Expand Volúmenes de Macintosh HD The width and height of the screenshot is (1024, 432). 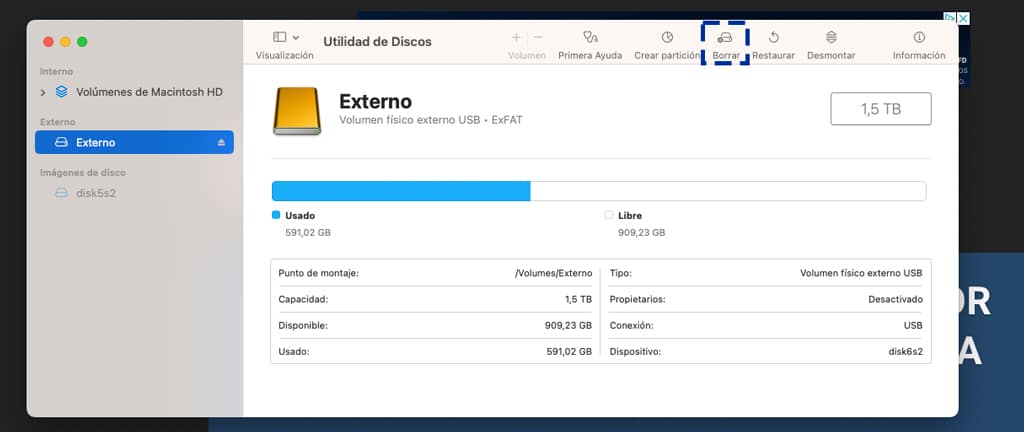(43, 93)
